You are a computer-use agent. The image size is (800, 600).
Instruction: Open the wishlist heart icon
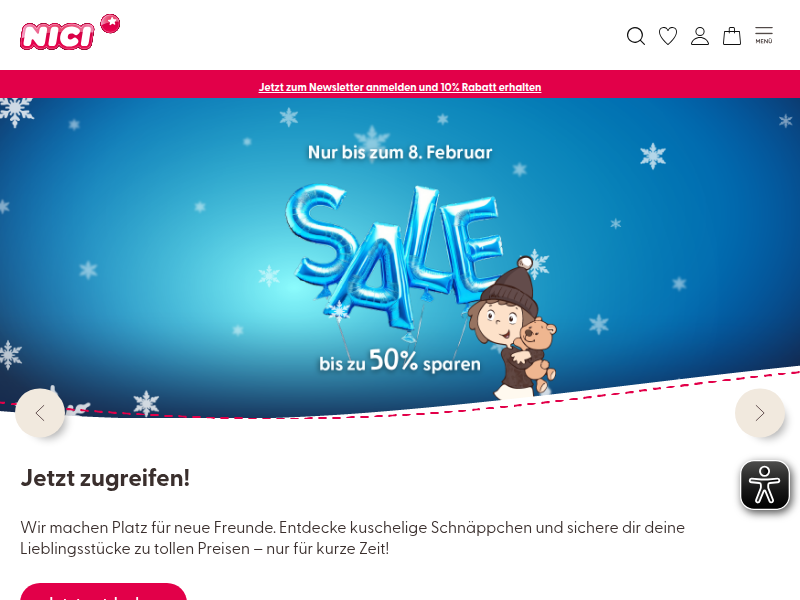(x=668, y=36)
